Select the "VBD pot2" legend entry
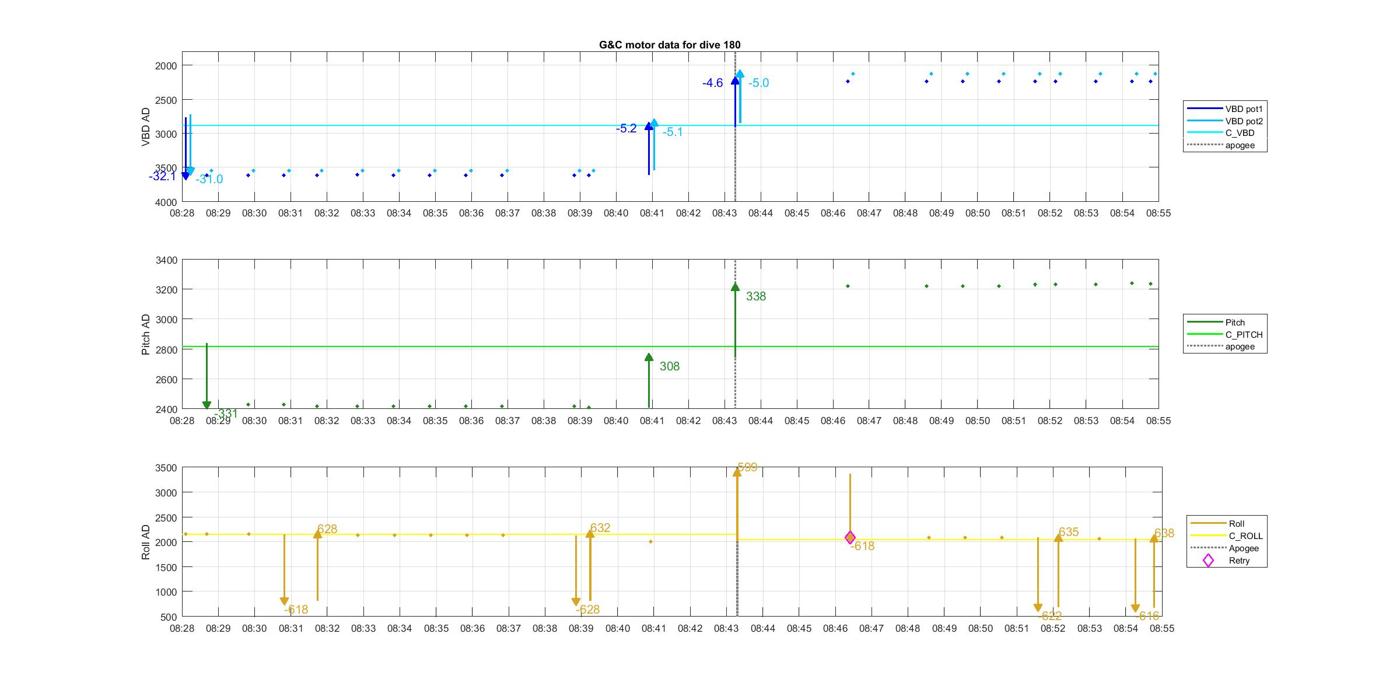Viewport: 1400px width, 693px height. coord(1223,120)
